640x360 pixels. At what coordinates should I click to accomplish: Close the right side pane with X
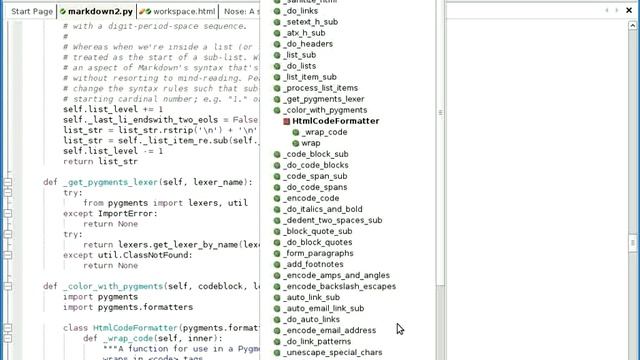[x=629, y=10]
